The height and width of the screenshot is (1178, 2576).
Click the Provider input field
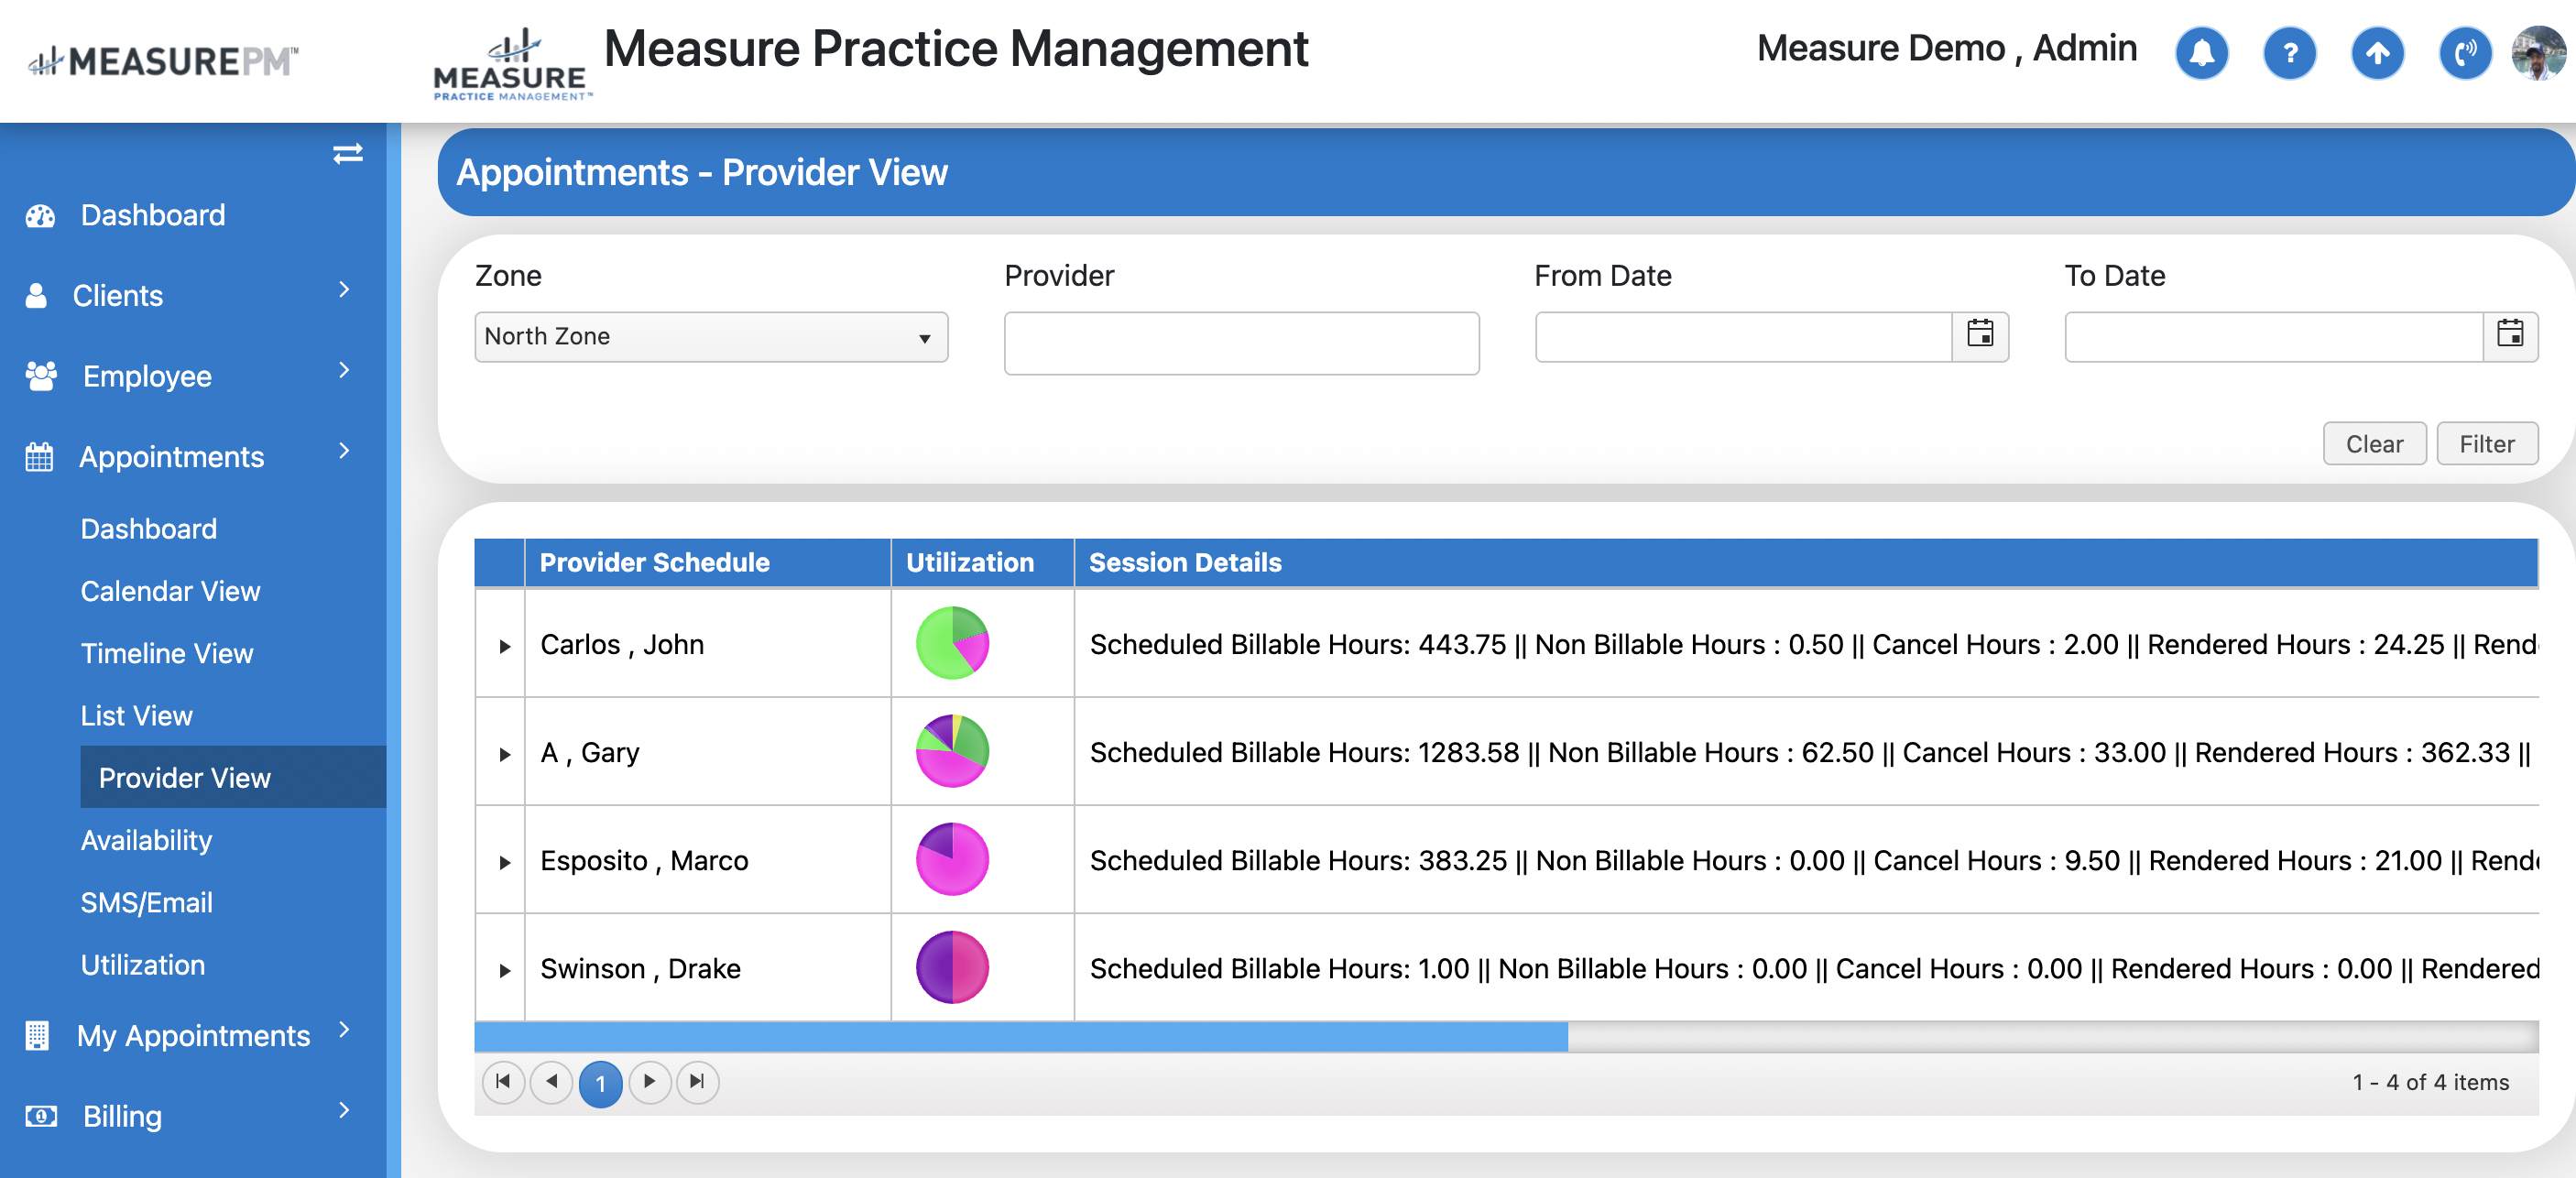[1241, 343]
